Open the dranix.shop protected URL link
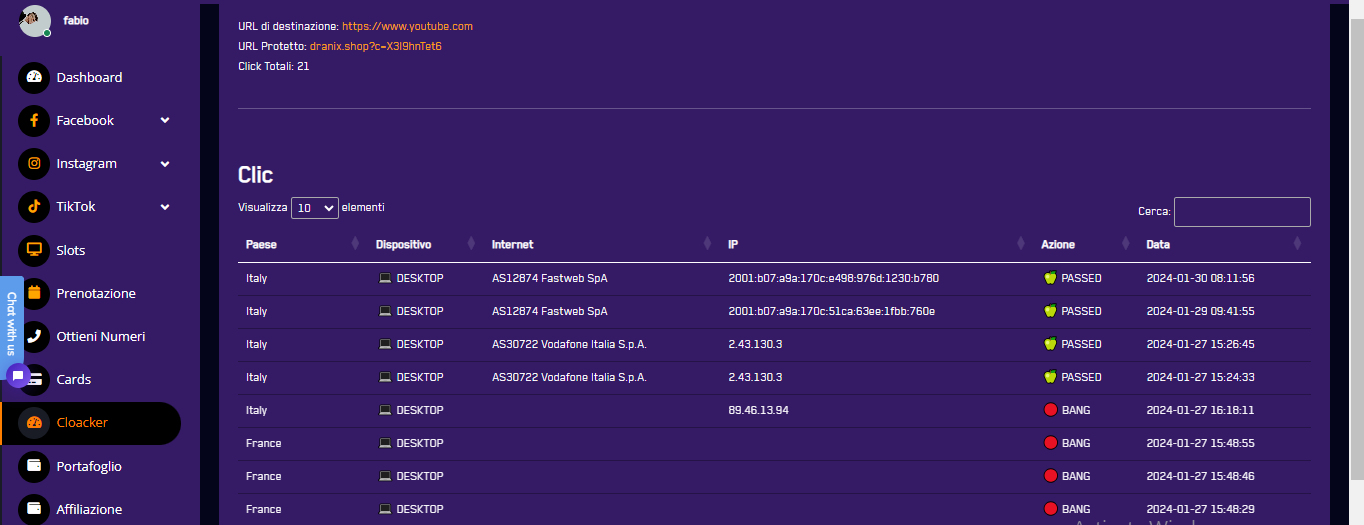This screenshot has height=525, width=1364. 375,46
